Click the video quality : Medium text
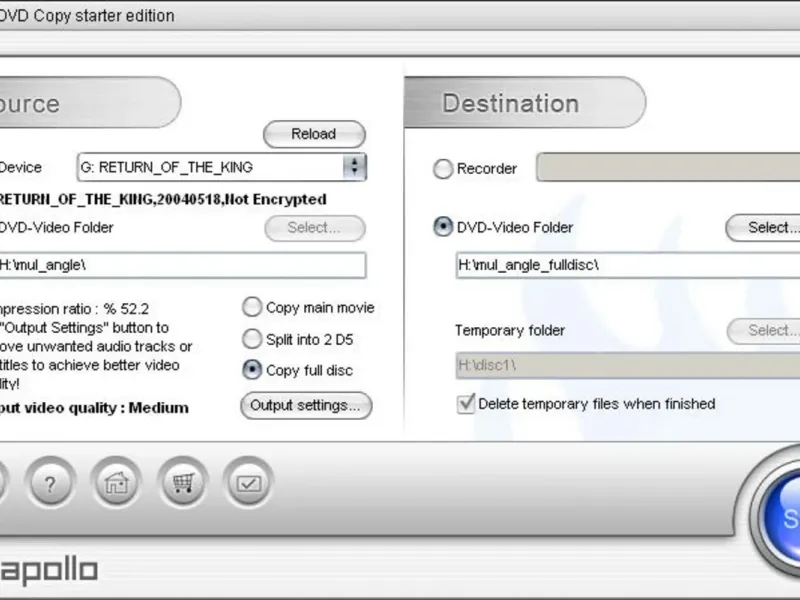Image resolution: width=800 pixels, height=600 pixels. 94,408
